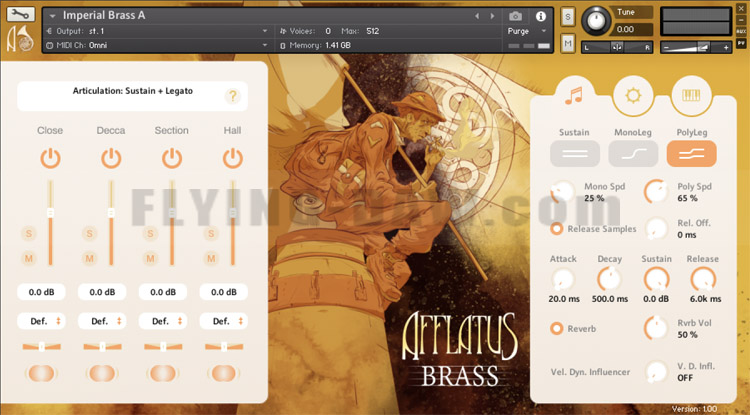Viewport: 750px width, 415px height.
Task: Click the Max voices value 512
Action: [372, 31]
